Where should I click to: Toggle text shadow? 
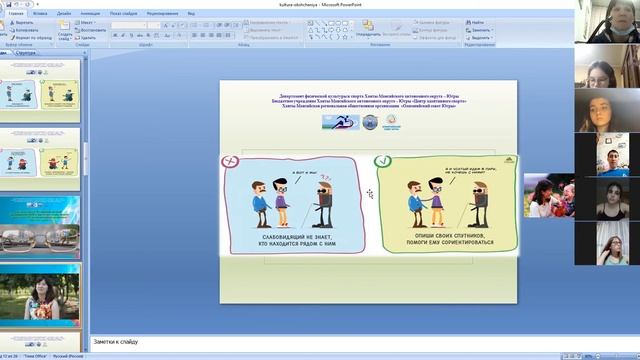tap(148, 36)
